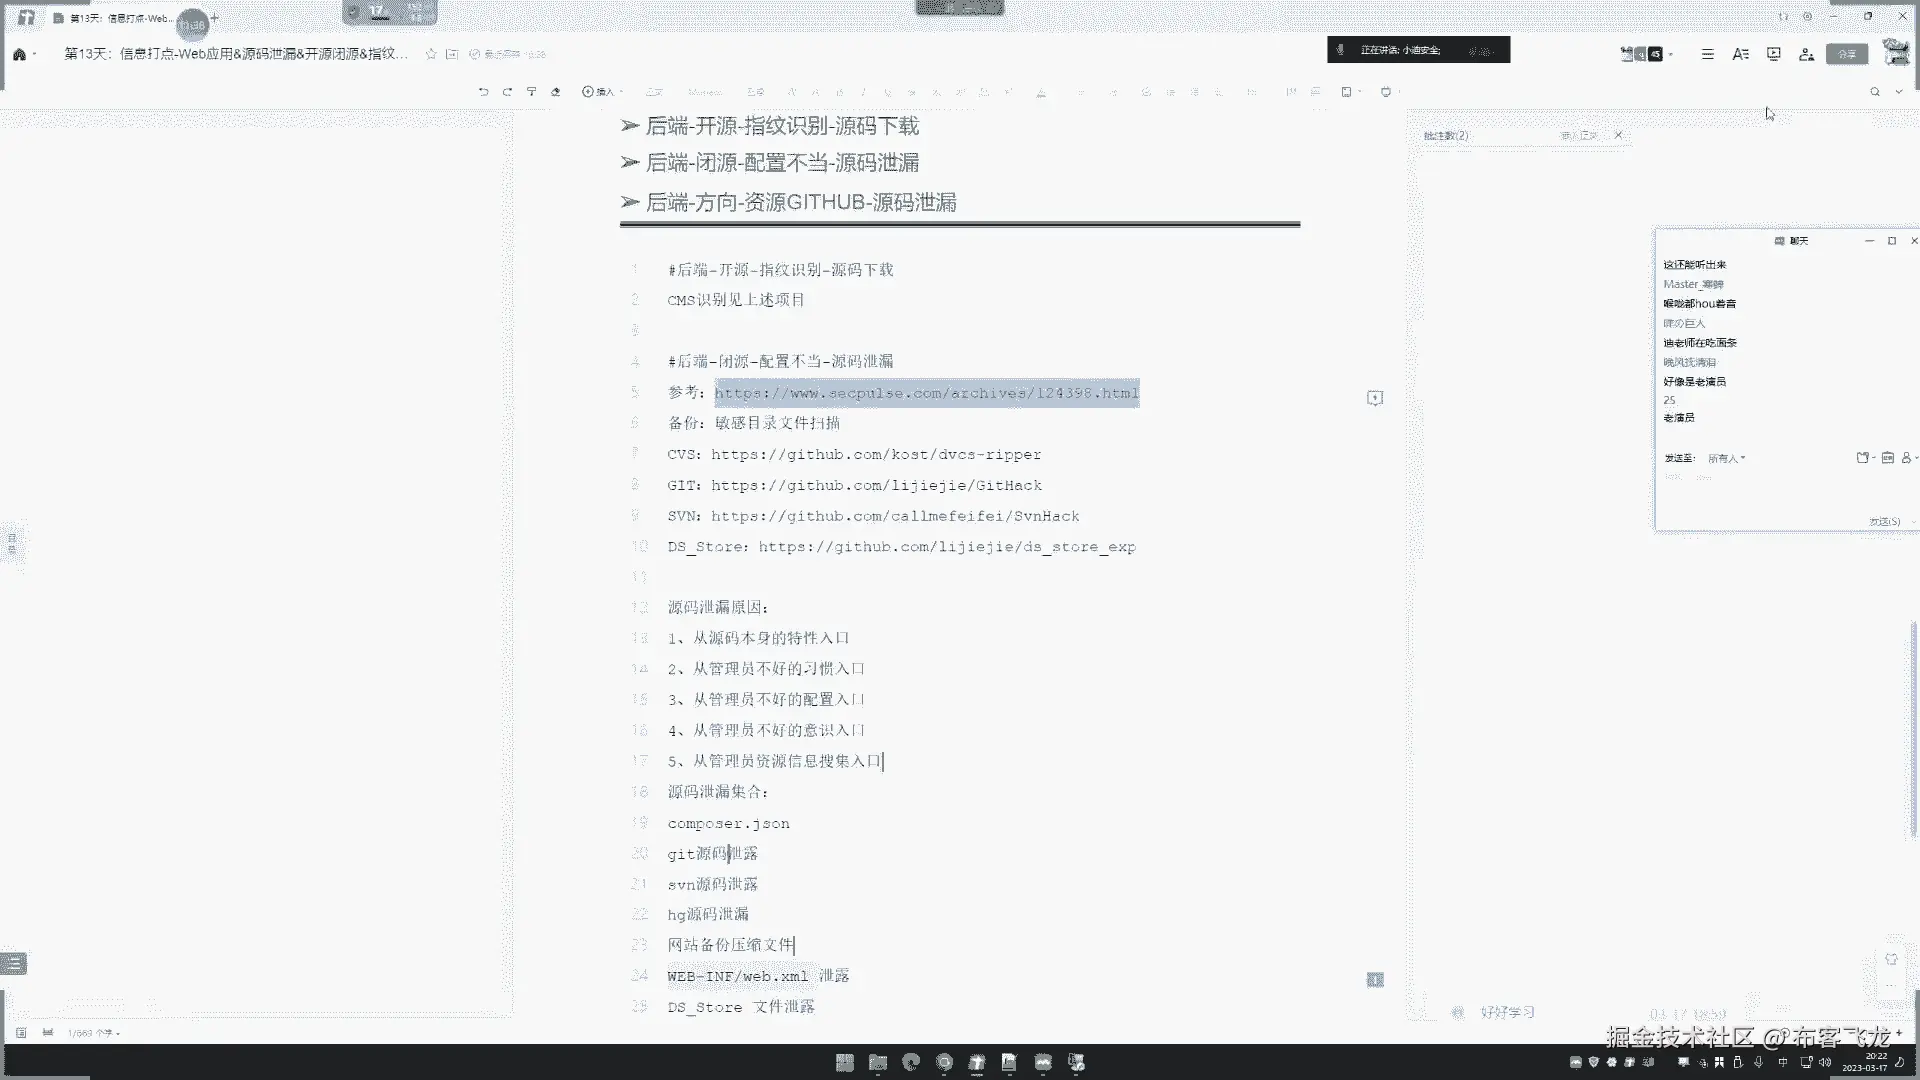Click the undo arrow in toolbar
This screenshot has height=1080, width=1920.
(x=483, y=92)
